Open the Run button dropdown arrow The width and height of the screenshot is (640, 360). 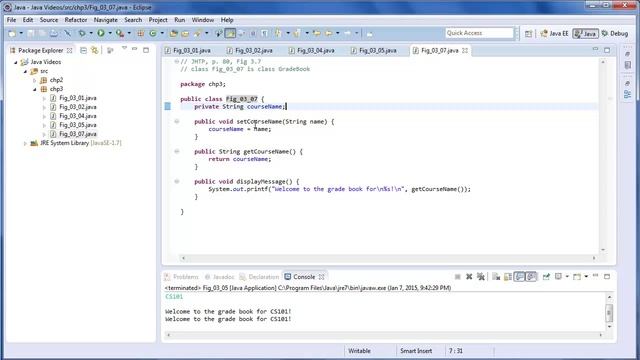pyautogui.click(x=110, y=33)
